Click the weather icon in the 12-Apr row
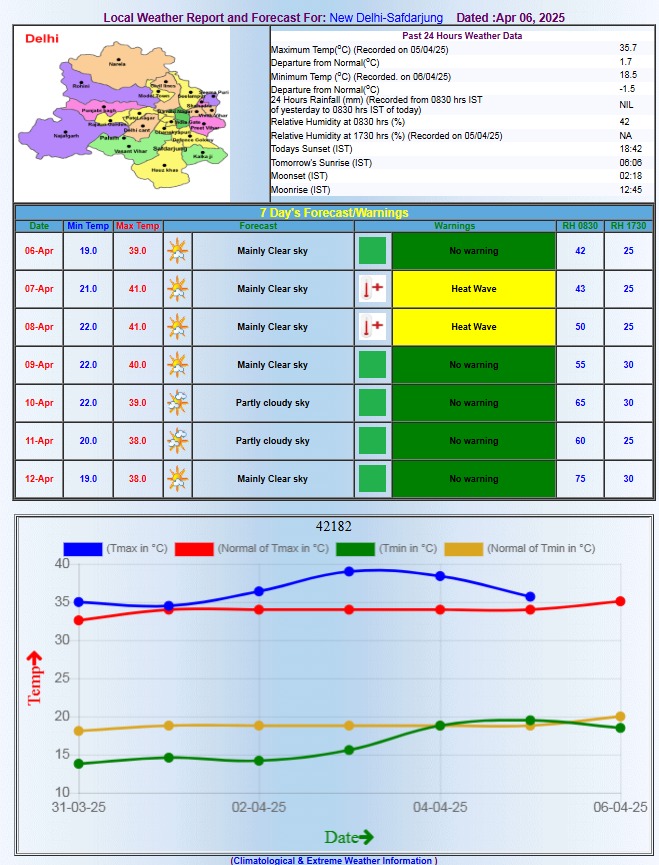Screen dimensions: 659x865 point(178,479)
